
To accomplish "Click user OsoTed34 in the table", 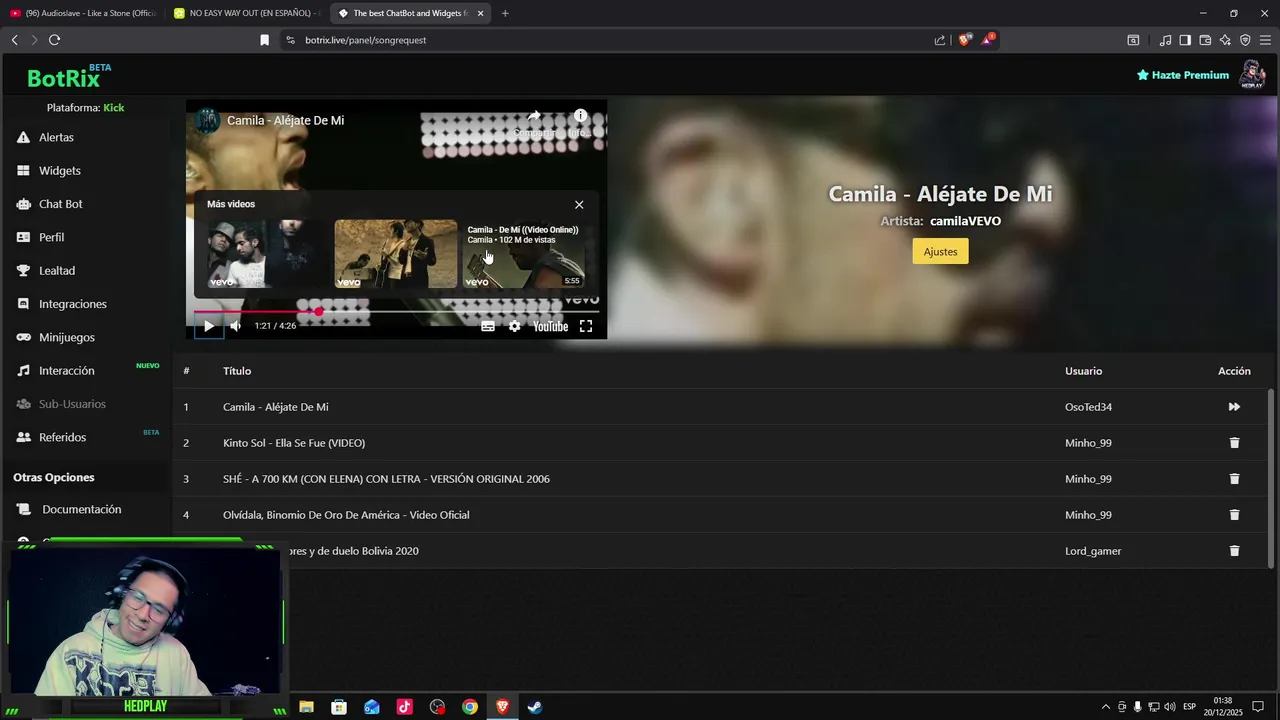I will tap(1088, 407).
